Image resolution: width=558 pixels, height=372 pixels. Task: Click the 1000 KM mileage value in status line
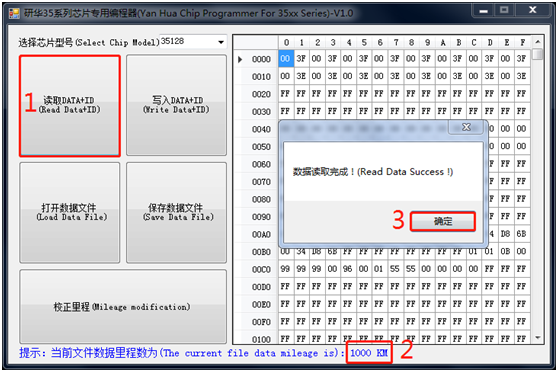click(369, 353)
